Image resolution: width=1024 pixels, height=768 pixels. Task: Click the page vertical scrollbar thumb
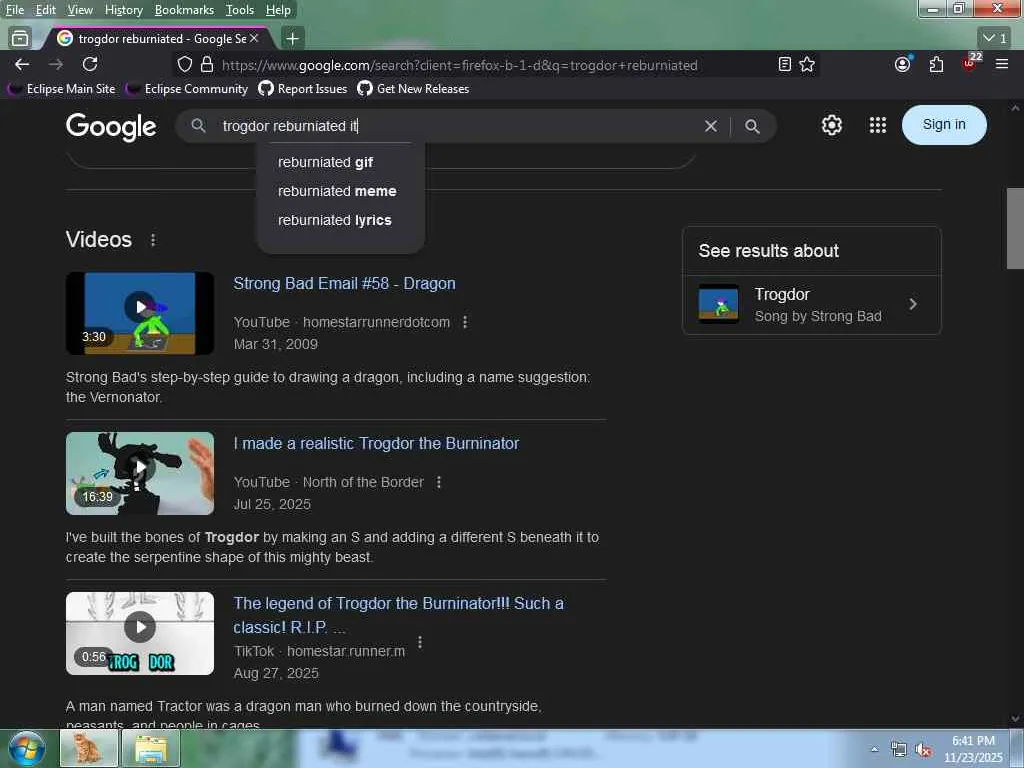coord(1015,228)
